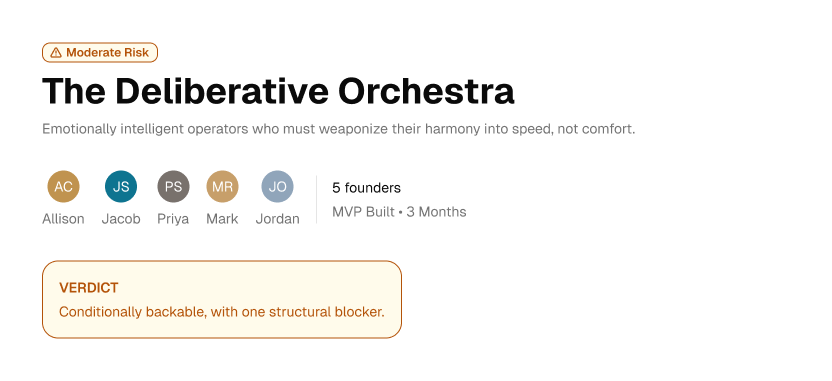Image resolution: width=832 pixels, height=381 pixels.
Task: Click the Jordan name label
Action: click(x=278, y=219)
